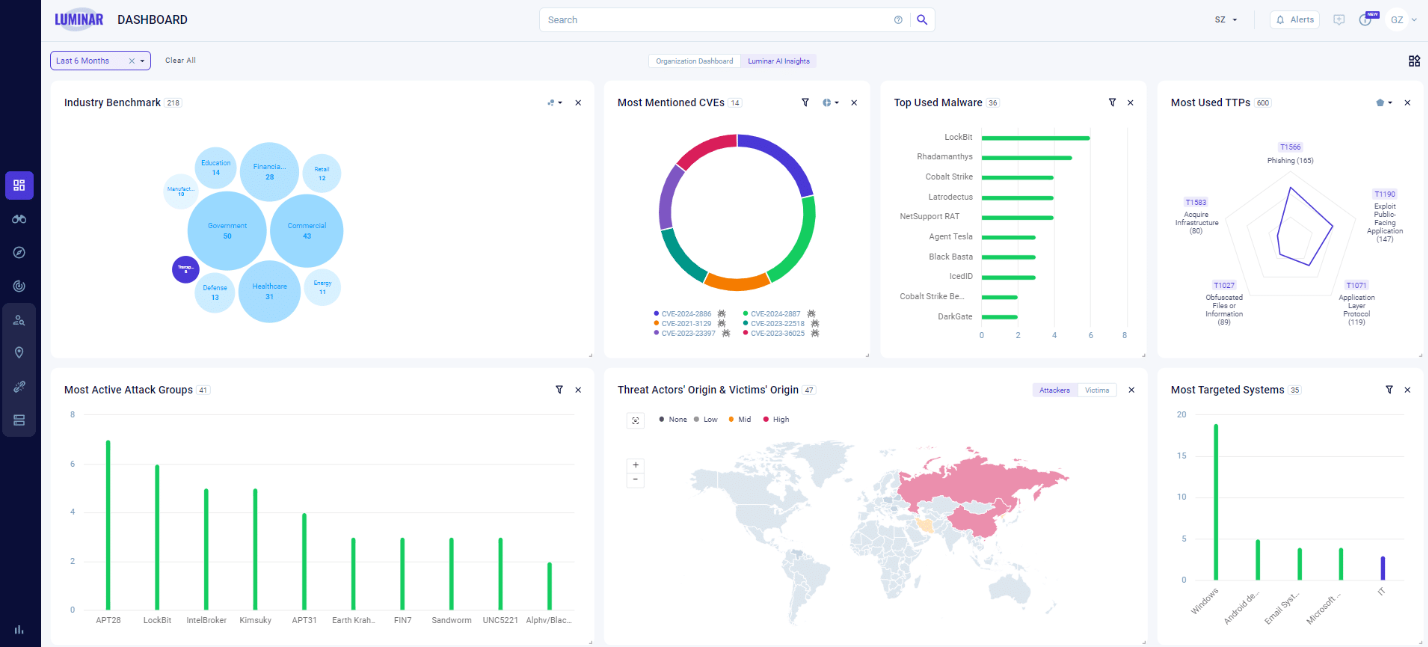Viewport: 1428px width, 647px height.
Task: Open chart type dropdown on Most Used TTPs
Action: tap(1384, 103)
